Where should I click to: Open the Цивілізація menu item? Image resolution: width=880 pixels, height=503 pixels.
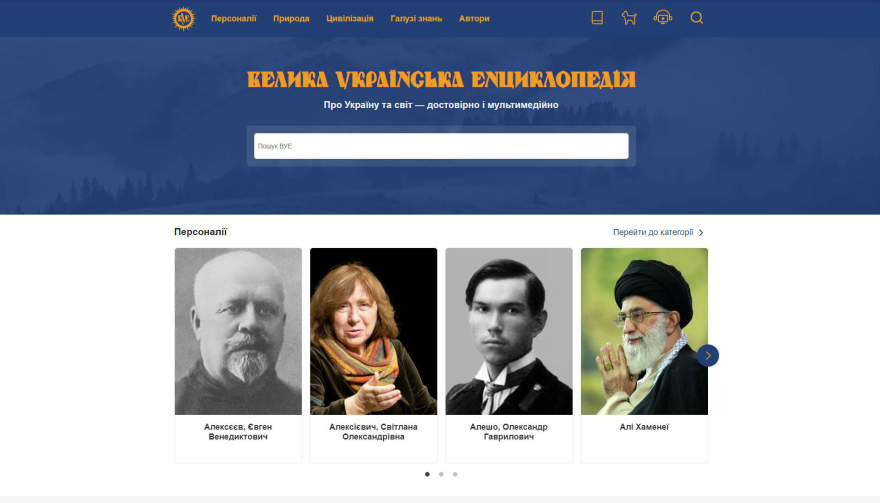tap(350, 19)
